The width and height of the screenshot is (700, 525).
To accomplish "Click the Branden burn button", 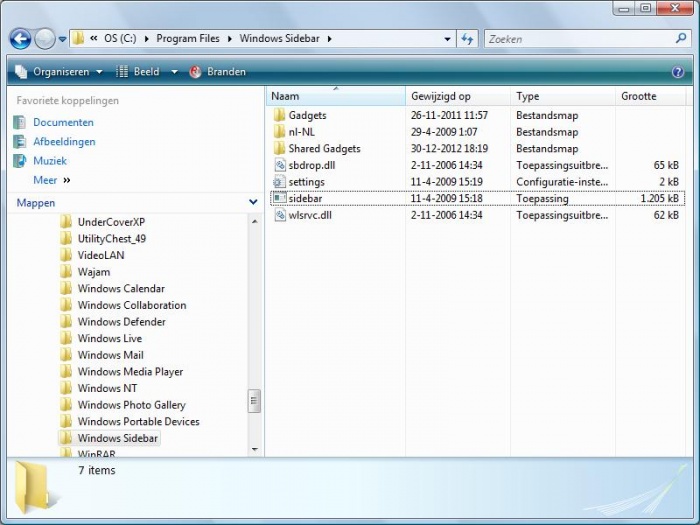I will [217, 72].
